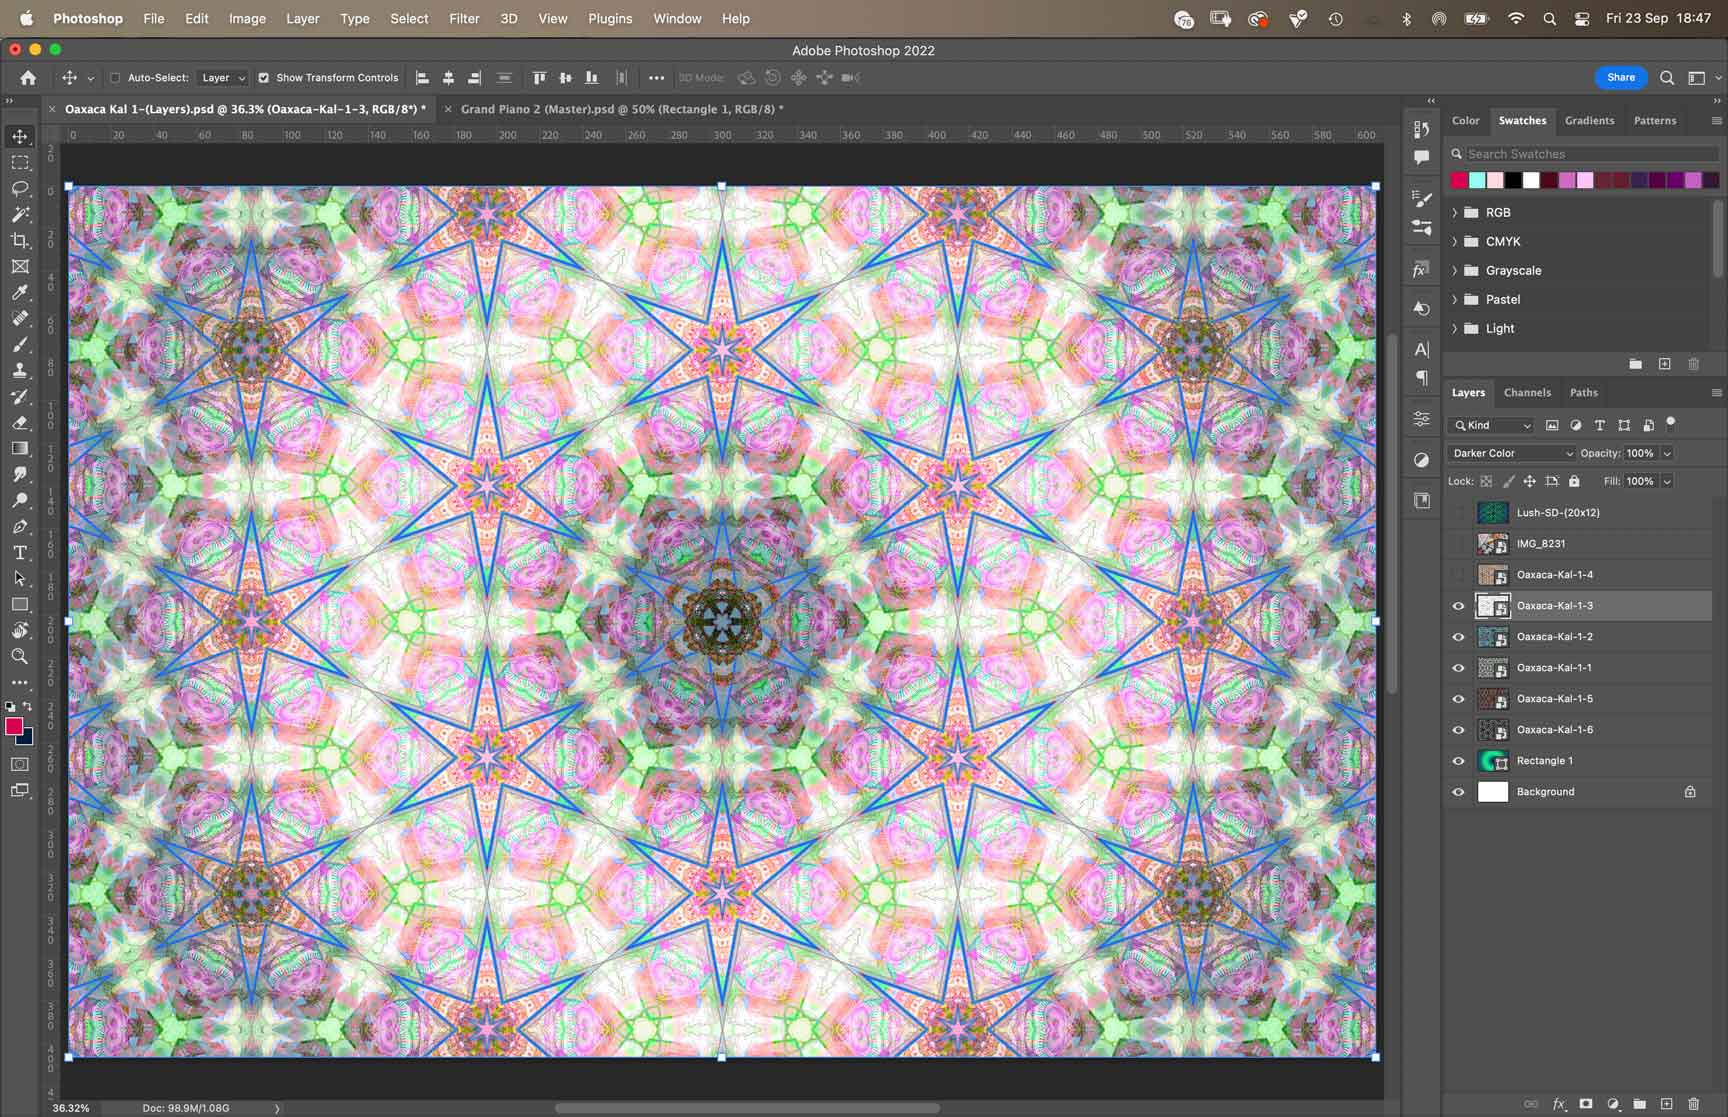Switch to the Color tab

point(1466,120)
